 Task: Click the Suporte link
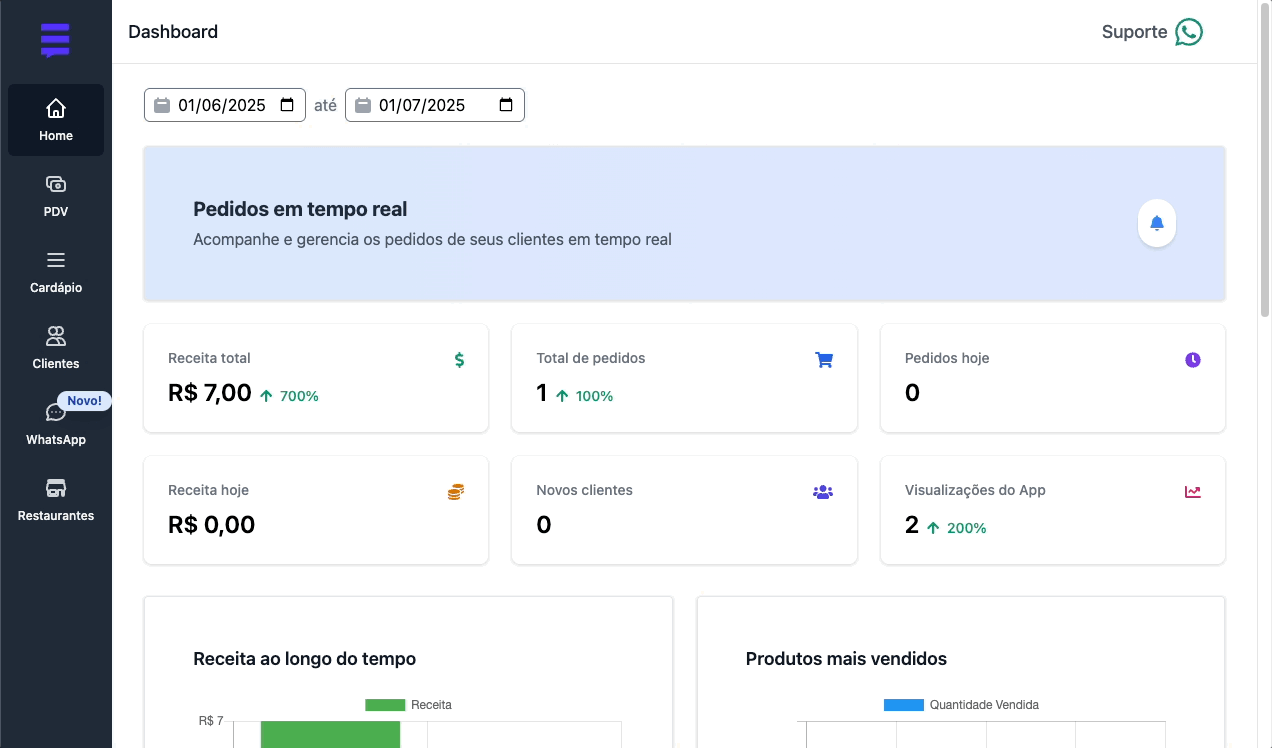(x=1134, y=32)
